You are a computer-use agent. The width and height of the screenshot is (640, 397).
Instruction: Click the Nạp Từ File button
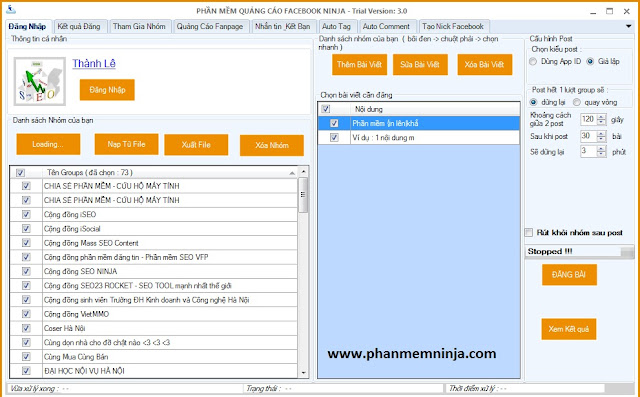127,144
